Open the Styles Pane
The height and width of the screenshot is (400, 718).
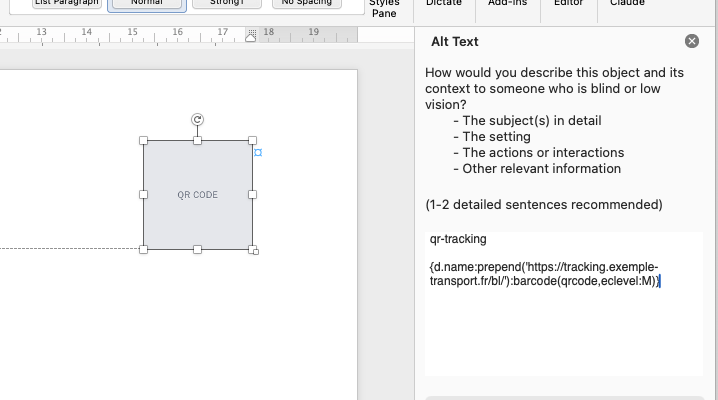click(x=384, y=9)
